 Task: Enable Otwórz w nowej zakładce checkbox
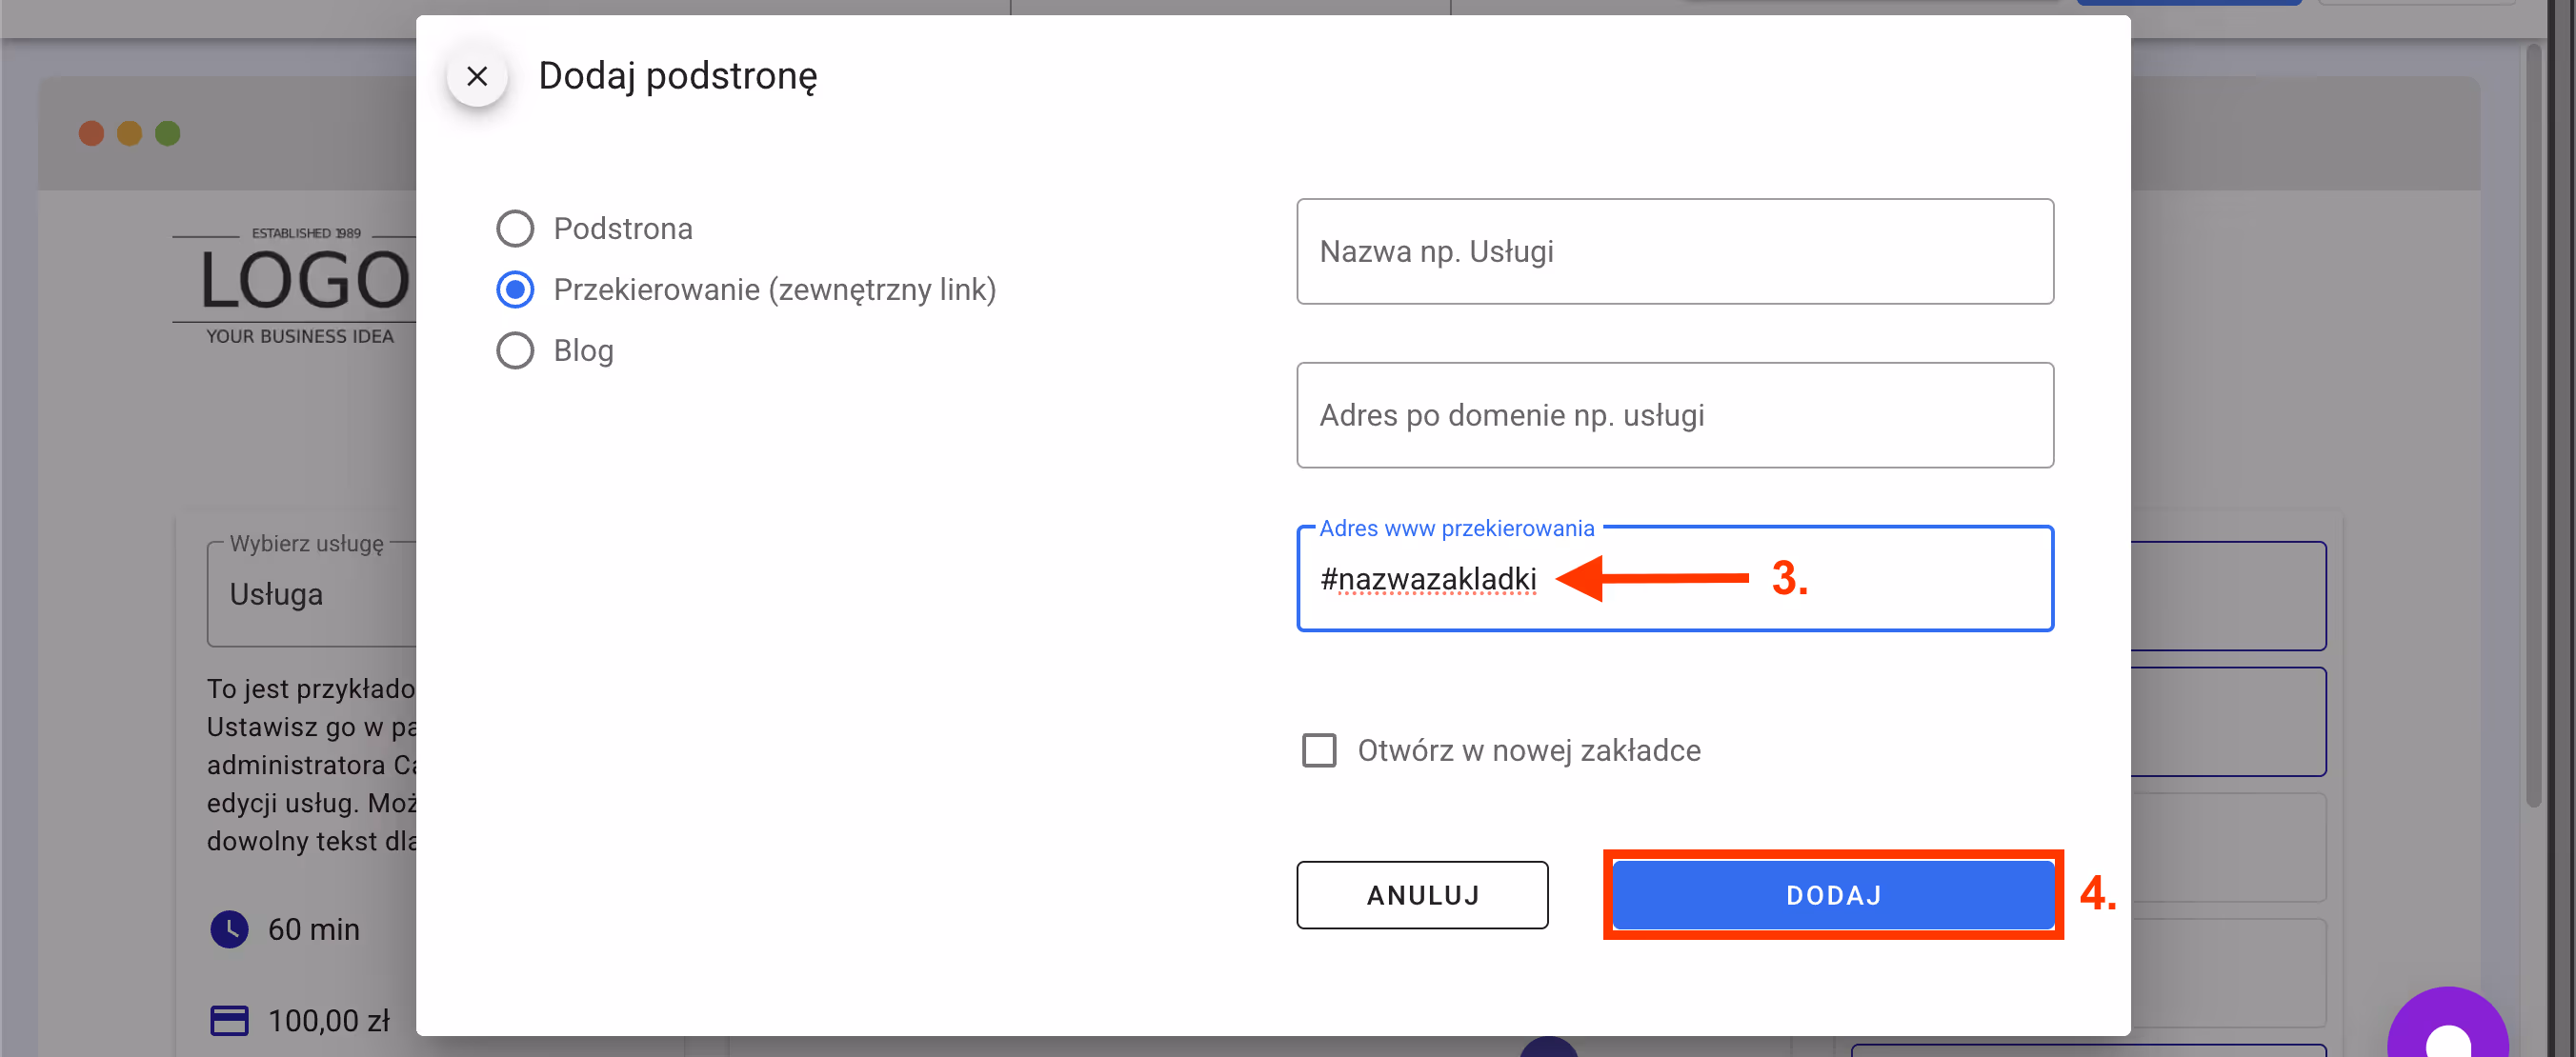tap(1319, 750)
